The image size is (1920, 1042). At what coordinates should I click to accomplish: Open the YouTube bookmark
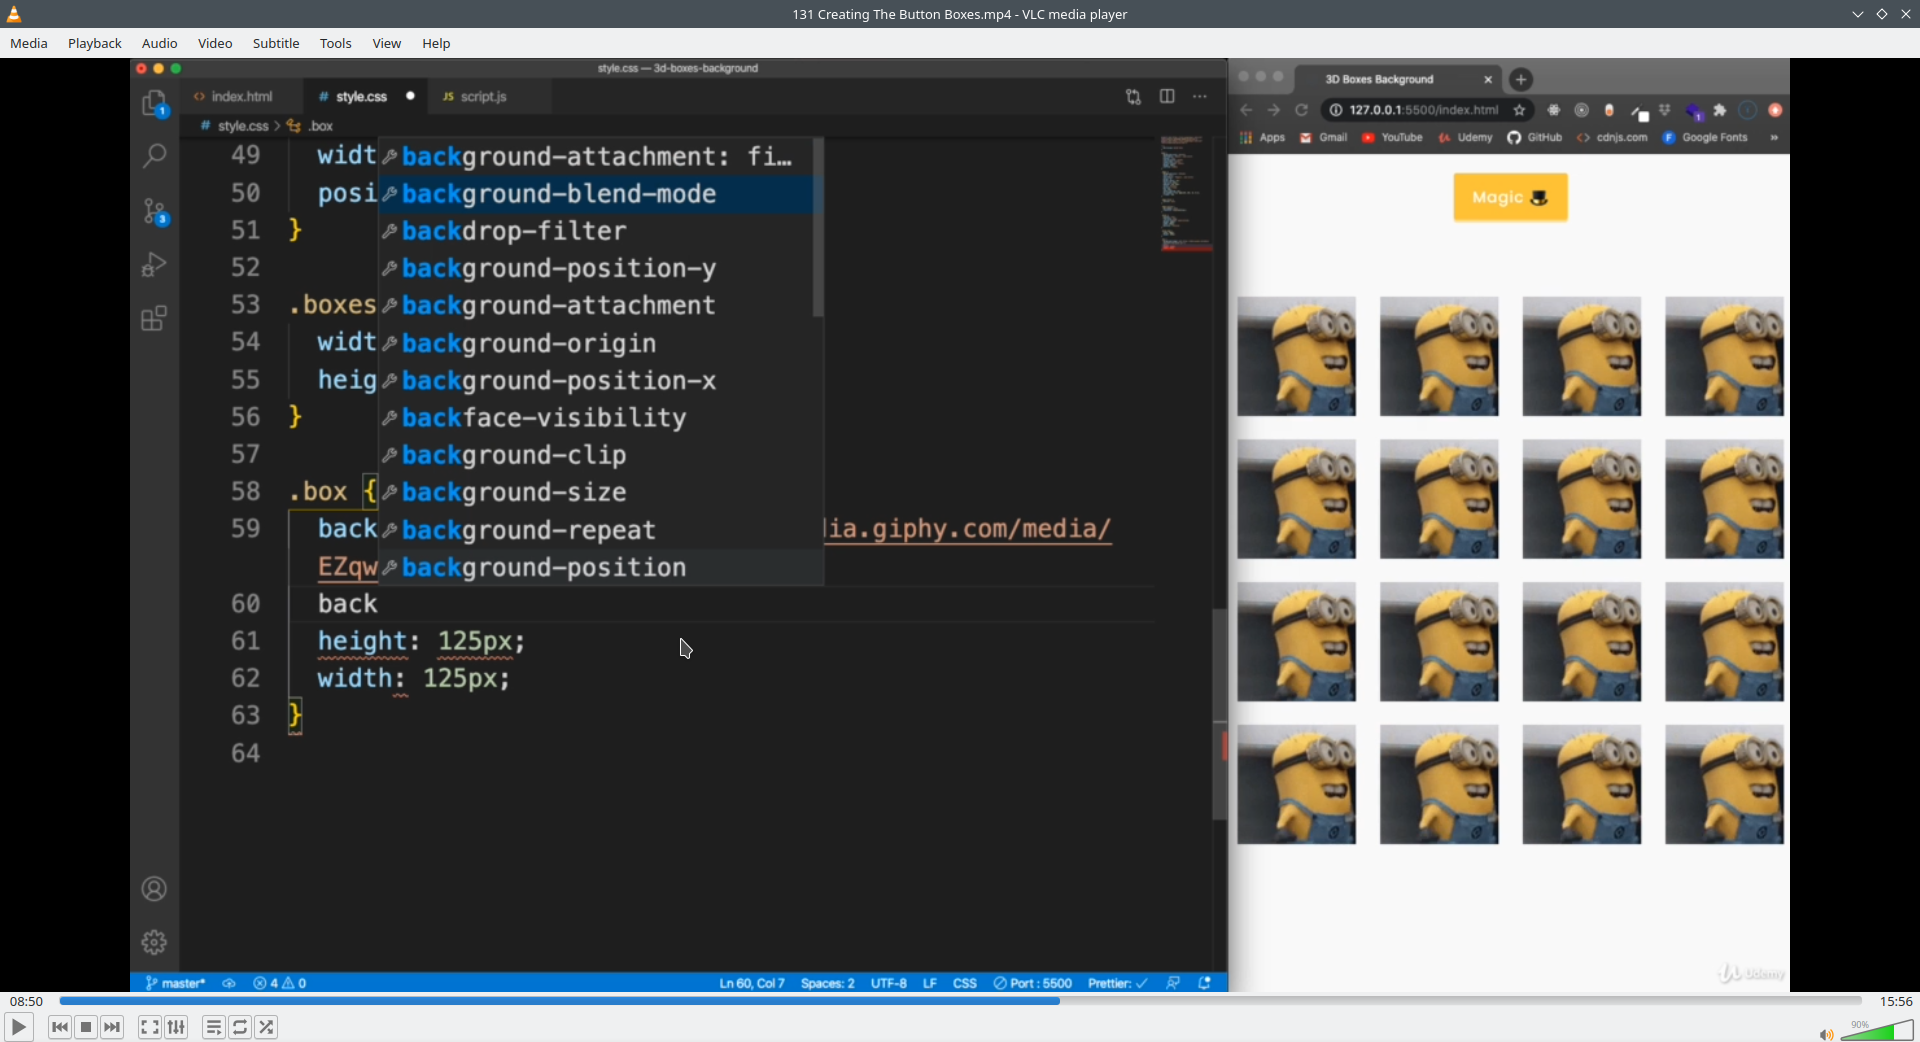click(x=1392, y=138)
